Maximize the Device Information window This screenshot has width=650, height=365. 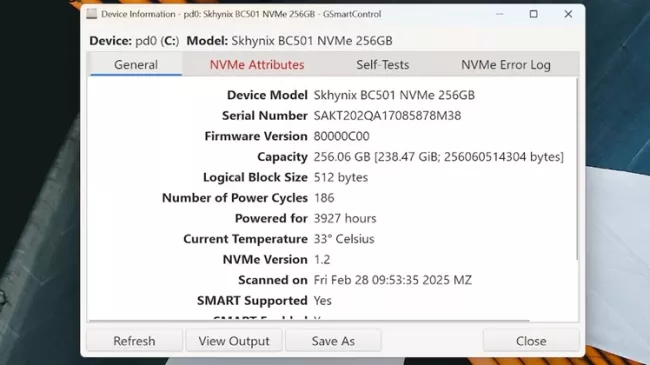[534, 14]
